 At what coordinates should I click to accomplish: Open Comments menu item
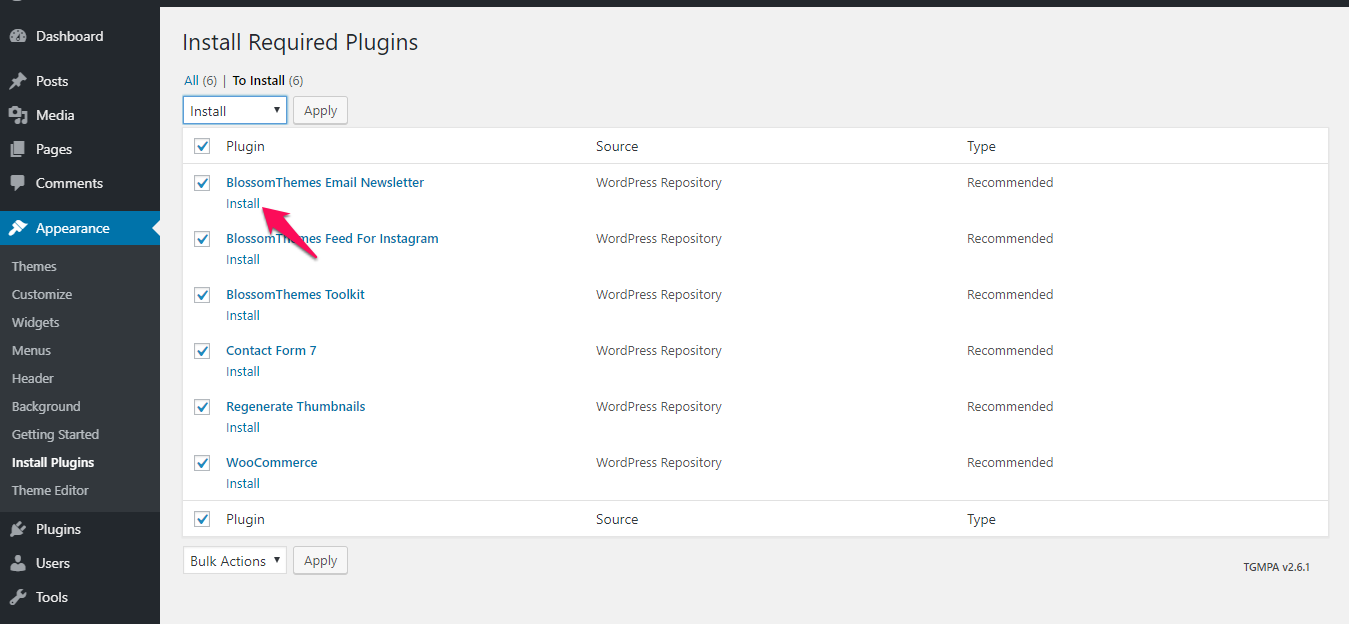coord(80,183)
